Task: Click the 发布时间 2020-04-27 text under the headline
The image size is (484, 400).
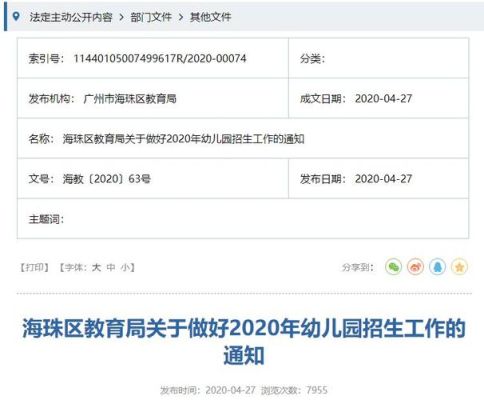Action: [208, 390]
